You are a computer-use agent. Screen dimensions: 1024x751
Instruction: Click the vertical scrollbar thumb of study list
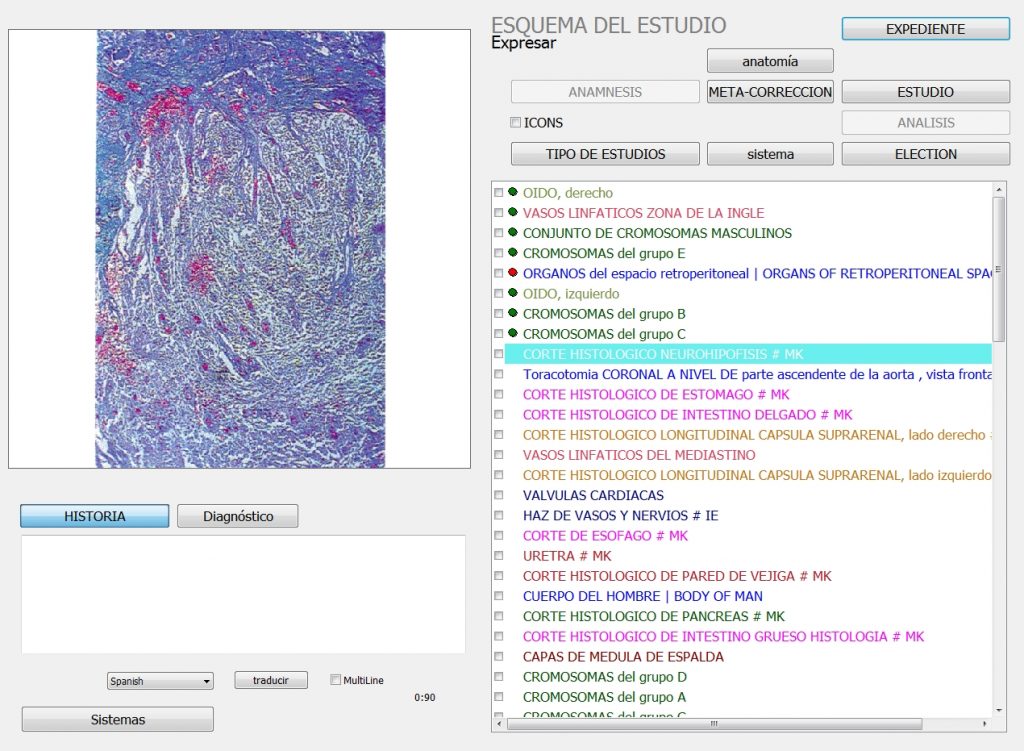999,268
